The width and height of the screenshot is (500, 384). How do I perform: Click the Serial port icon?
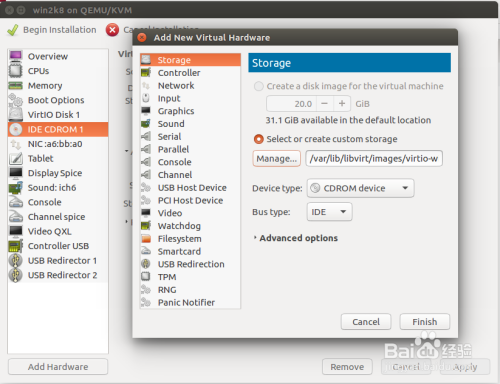(x=146, y=136)
